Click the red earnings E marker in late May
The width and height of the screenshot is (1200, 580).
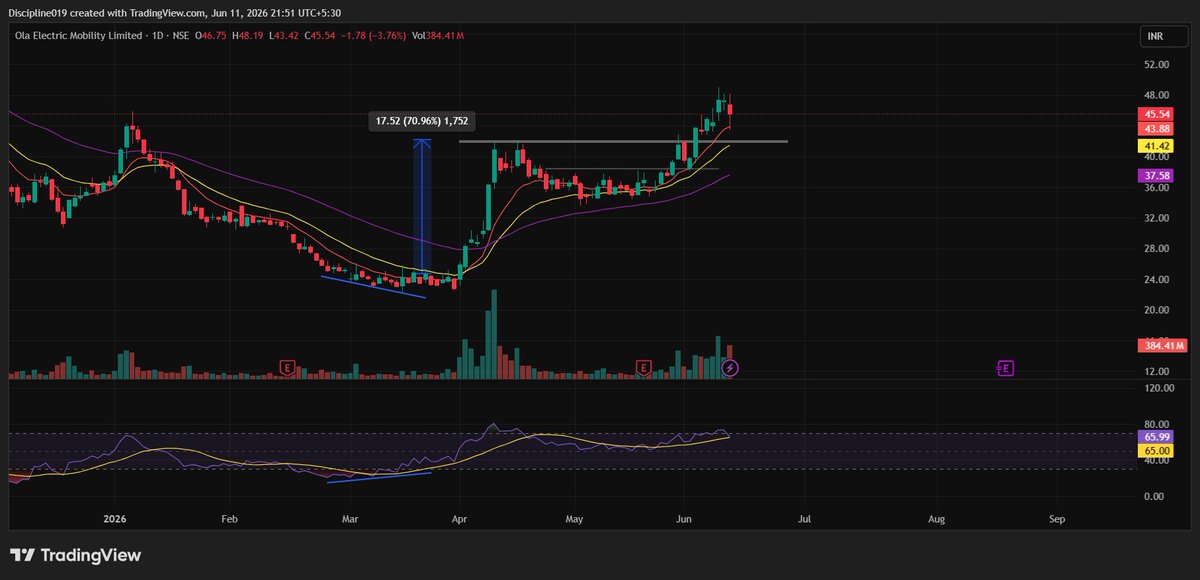pyautogui.click(x=645, y=368)
